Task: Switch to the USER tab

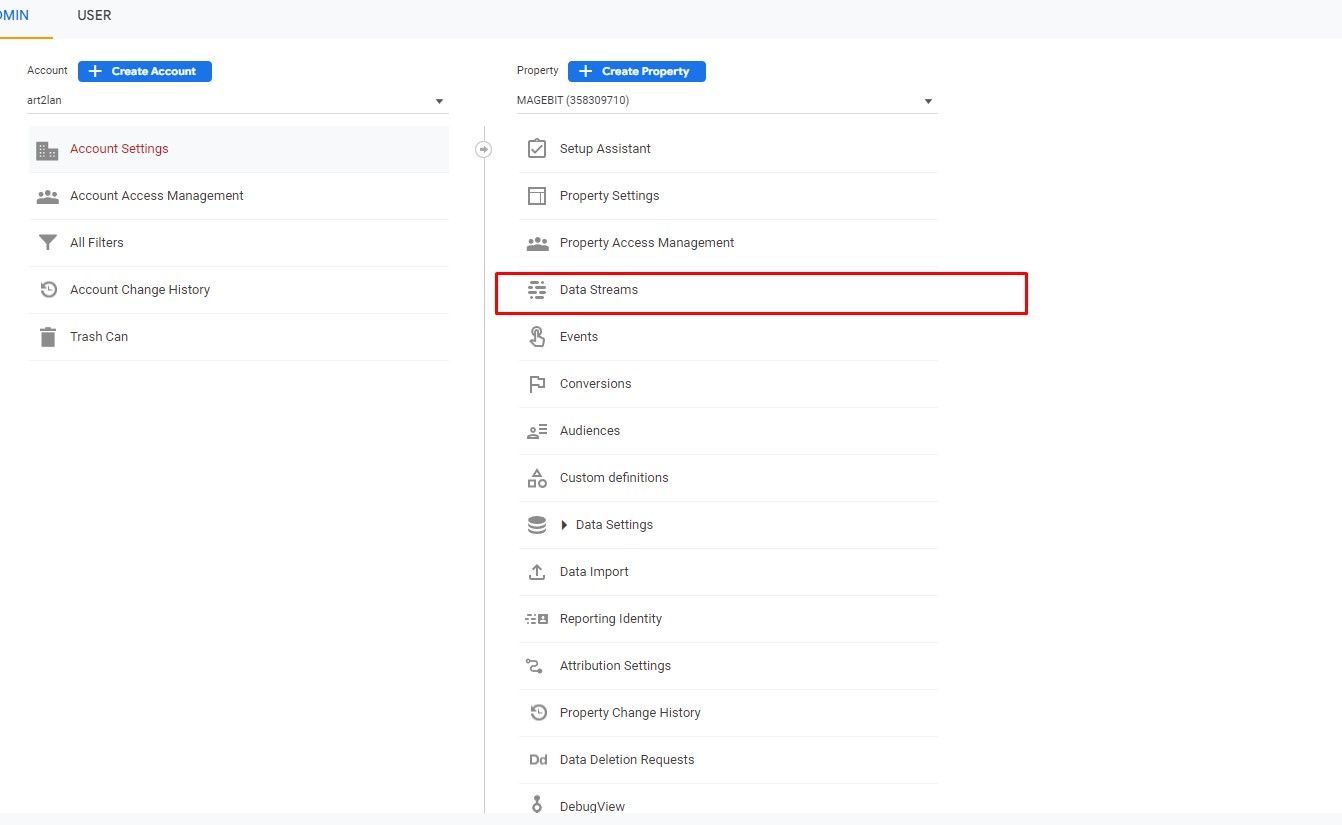Action: coord(94,16)
